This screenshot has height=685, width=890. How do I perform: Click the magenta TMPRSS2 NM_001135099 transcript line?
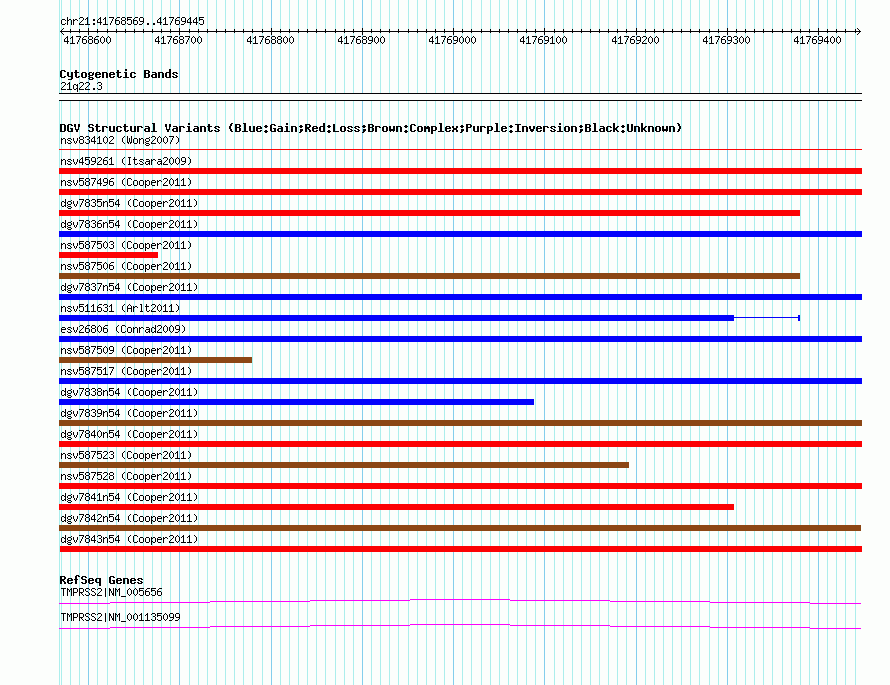(460, 627)
